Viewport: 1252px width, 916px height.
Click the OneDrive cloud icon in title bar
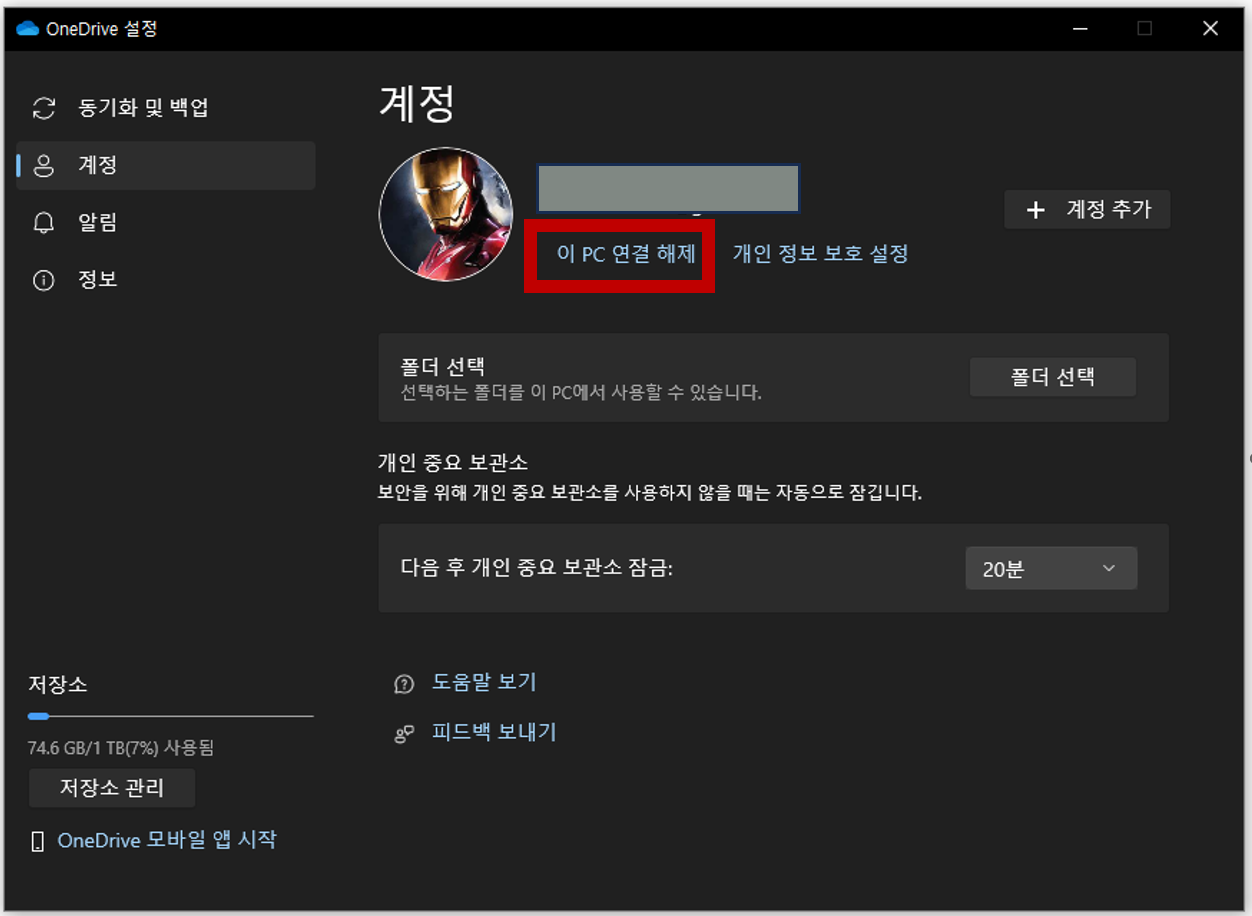coord(27,29)
